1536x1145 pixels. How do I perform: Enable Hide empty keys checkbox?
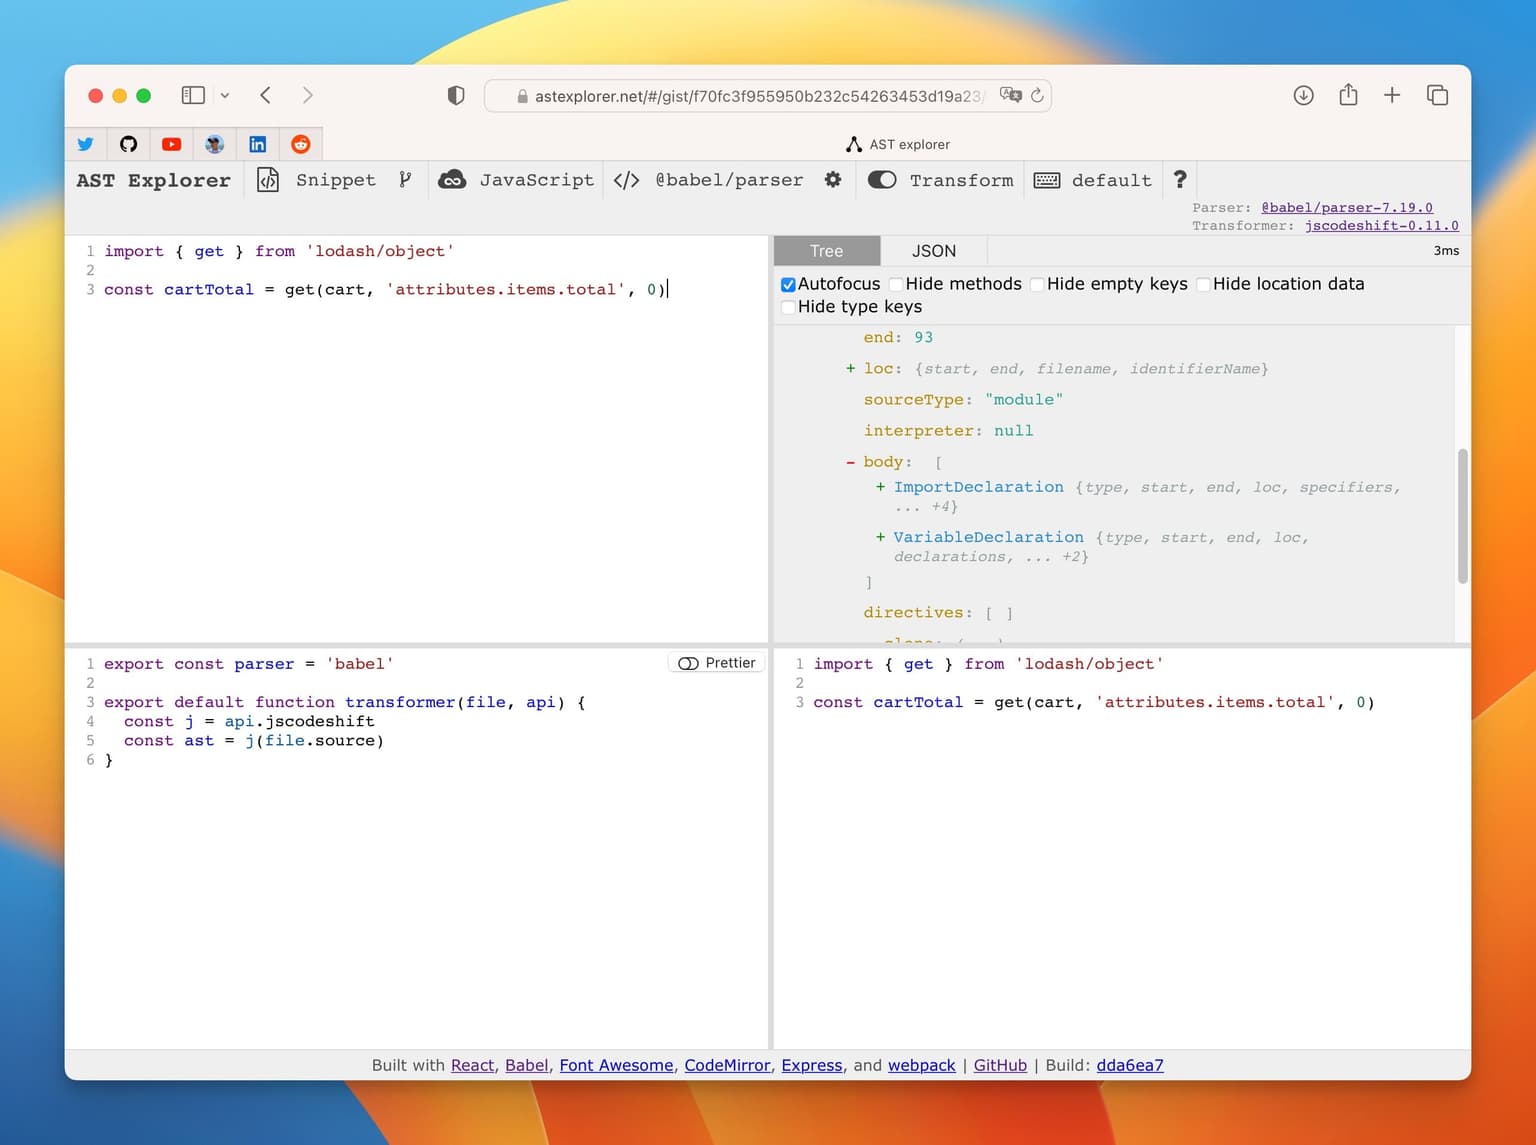point(1037,284)
